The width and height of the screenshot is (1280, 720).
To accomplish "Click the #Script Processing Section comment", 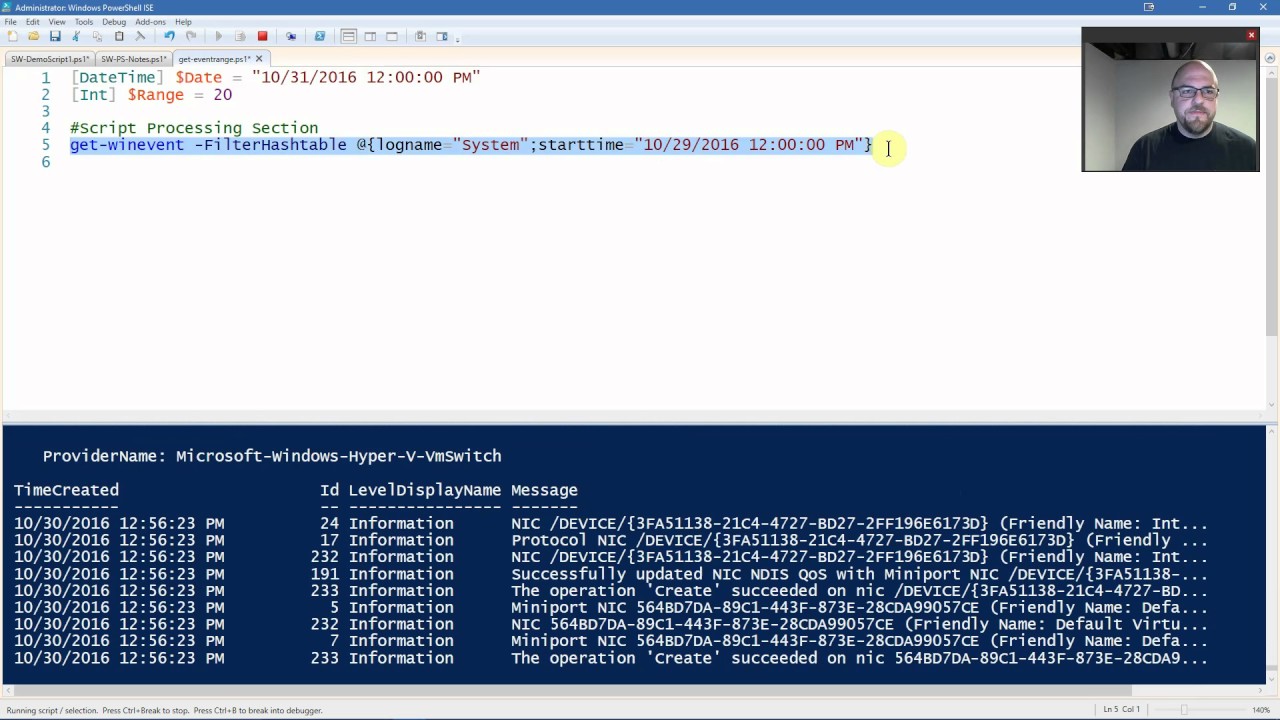I will [194, 128].
